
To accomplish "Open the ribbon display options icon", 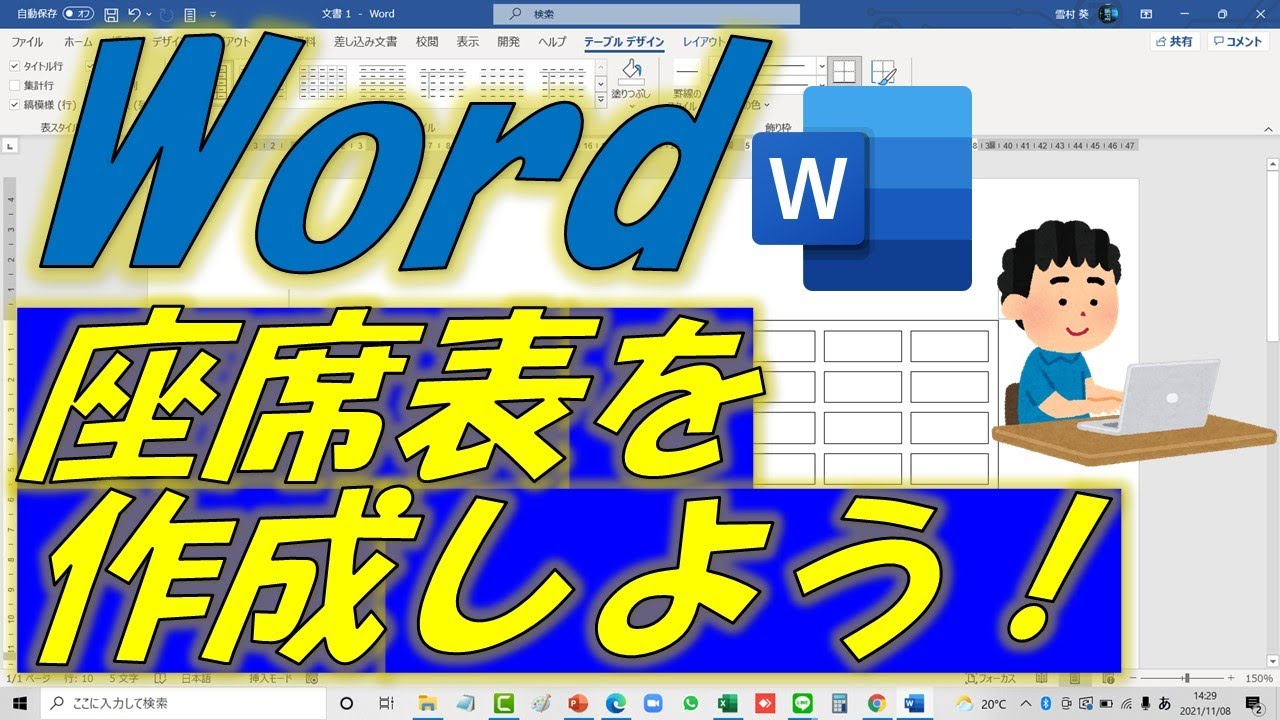I will (1146, 14).
